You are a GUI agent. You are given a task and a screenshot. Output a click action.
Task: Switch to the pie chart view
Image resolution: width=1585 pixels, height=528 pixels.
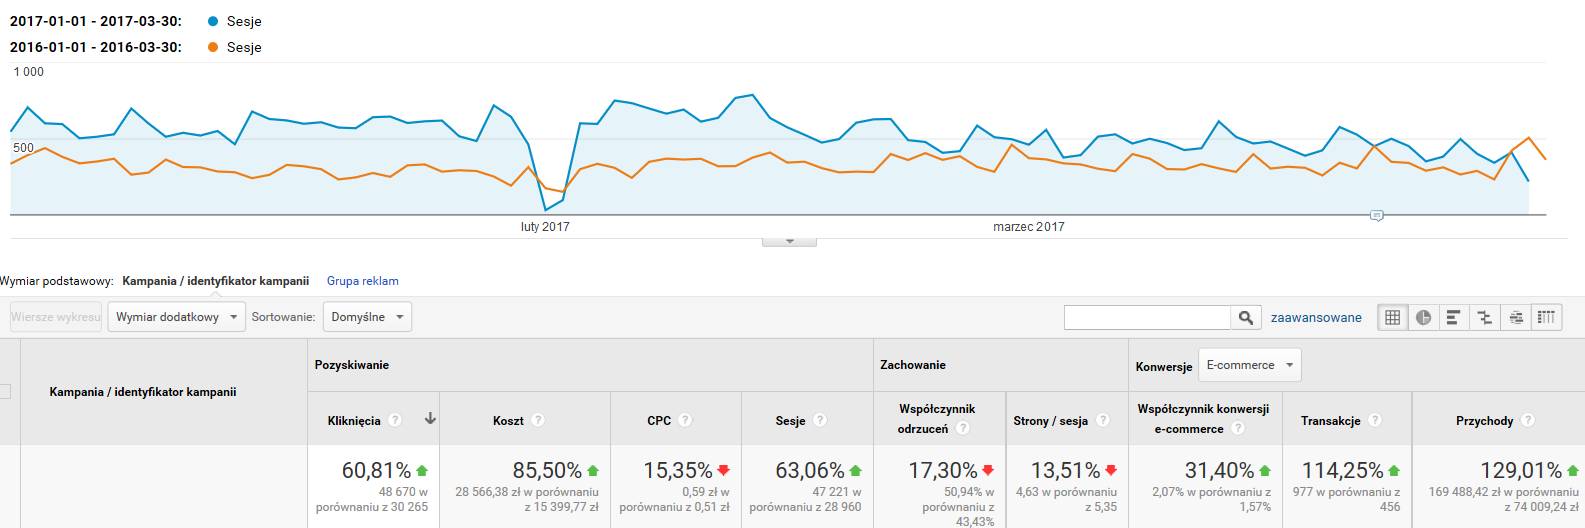(1423, 318)
